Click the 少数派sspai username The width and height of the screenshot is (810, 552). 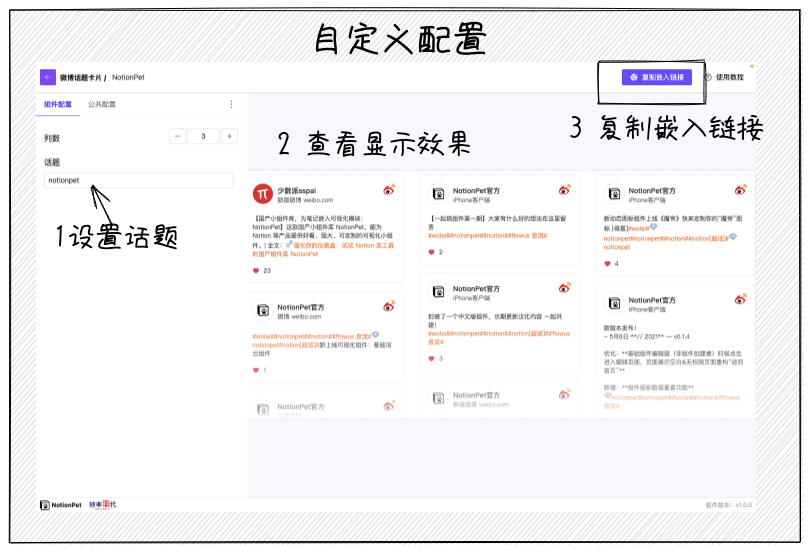tap(297, 191)
